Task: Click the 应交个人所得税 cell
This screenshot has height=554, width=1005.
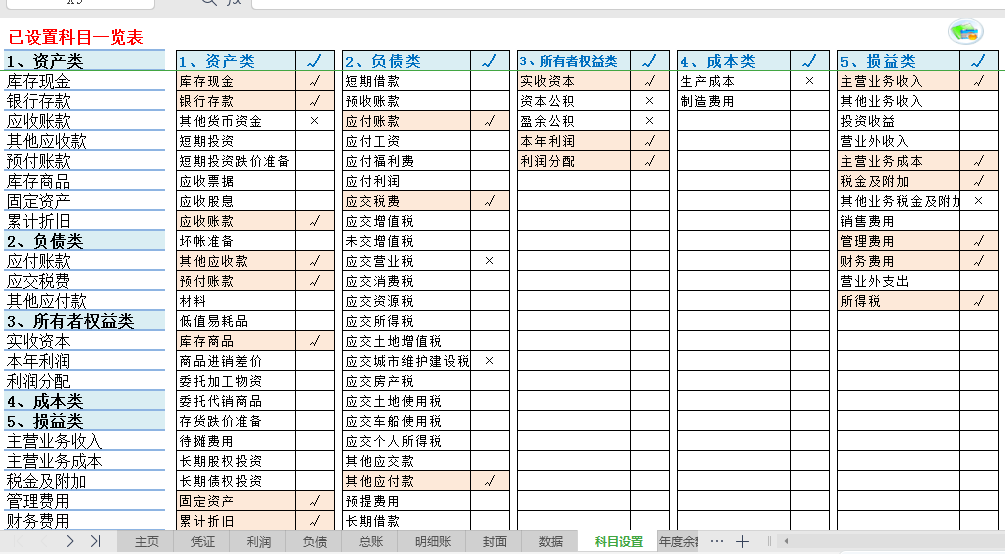Action: tap(406, 441)
